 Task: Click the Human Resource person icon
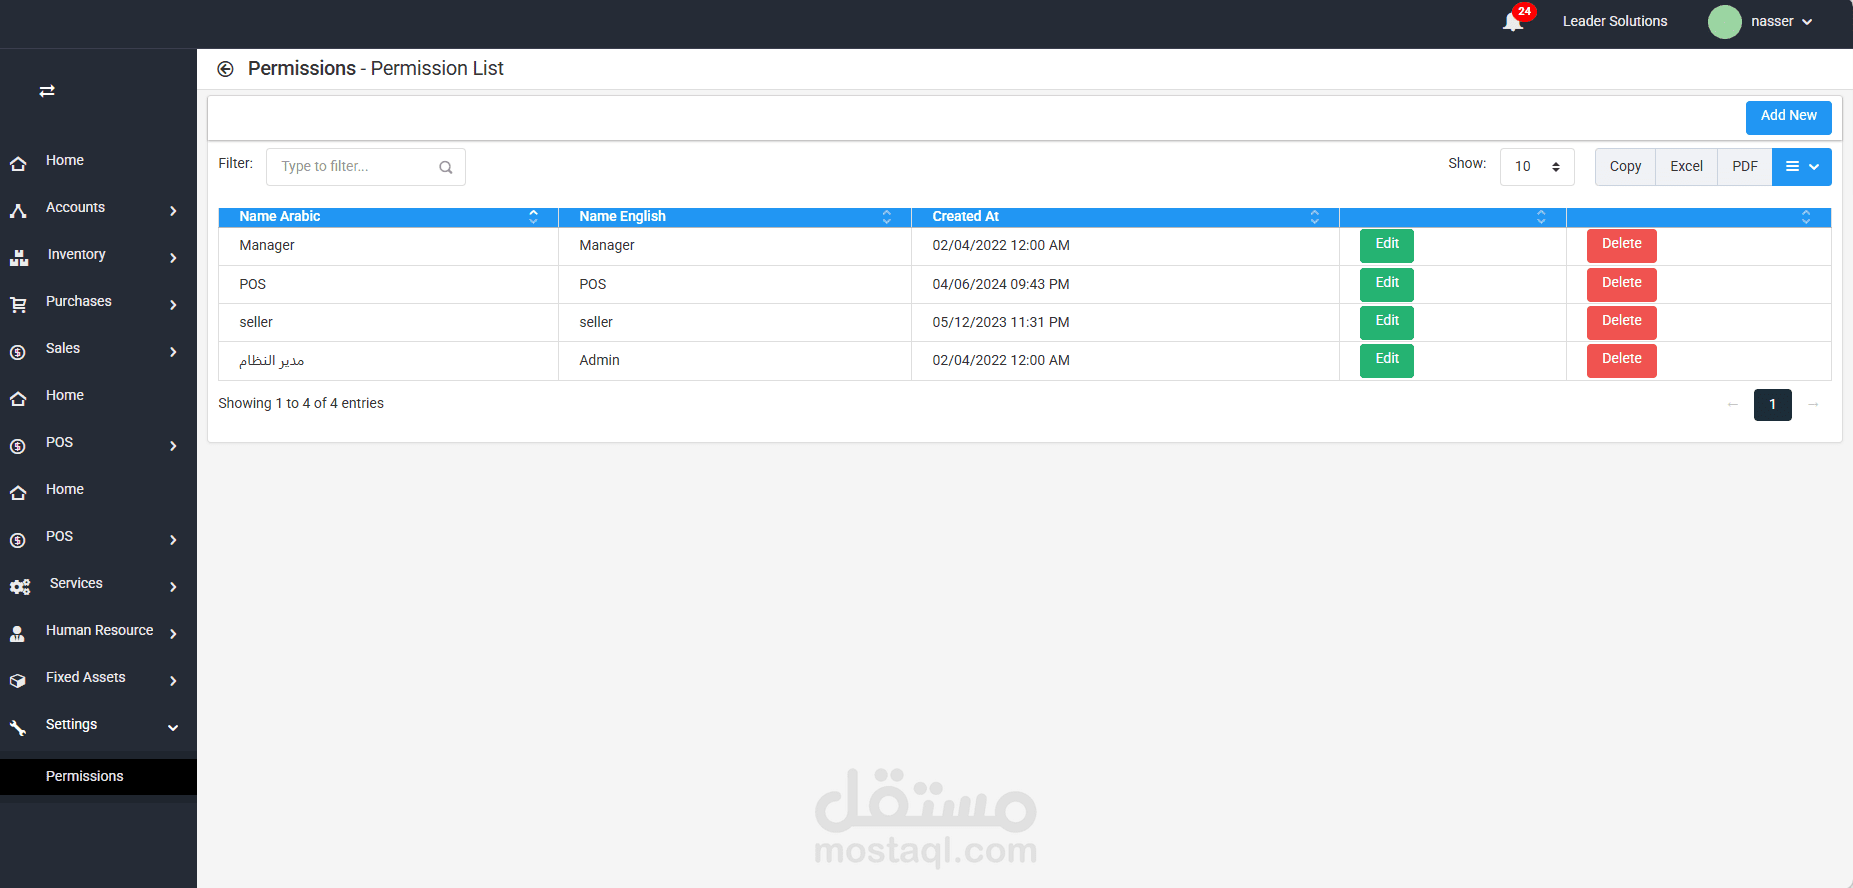18,634
